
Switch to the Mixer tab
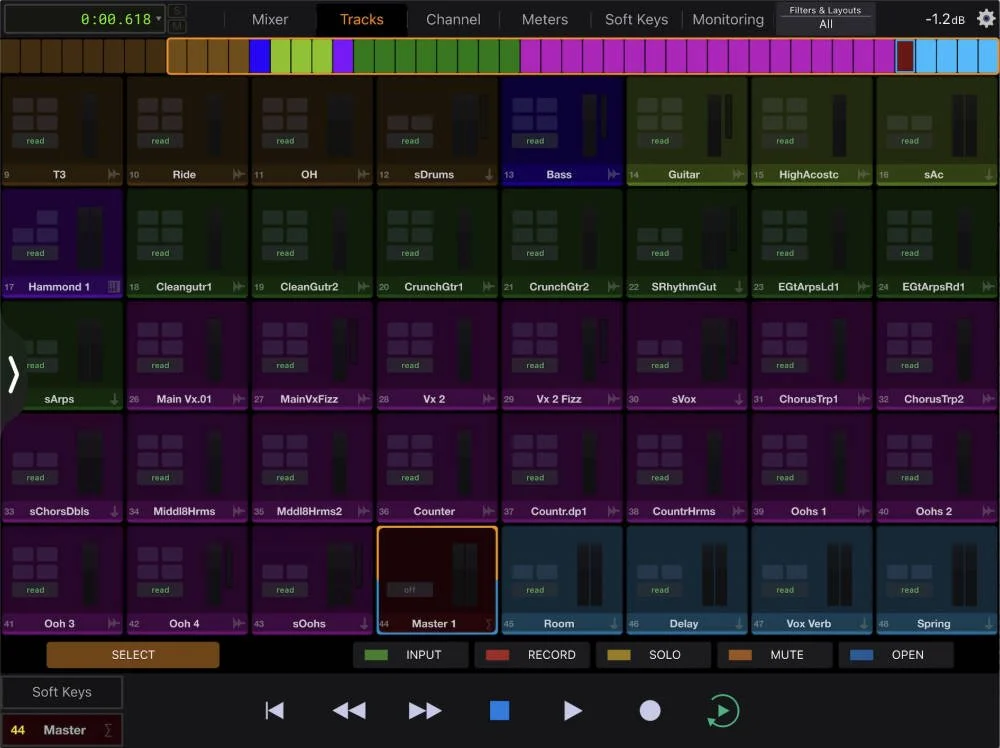coord(271,18)
